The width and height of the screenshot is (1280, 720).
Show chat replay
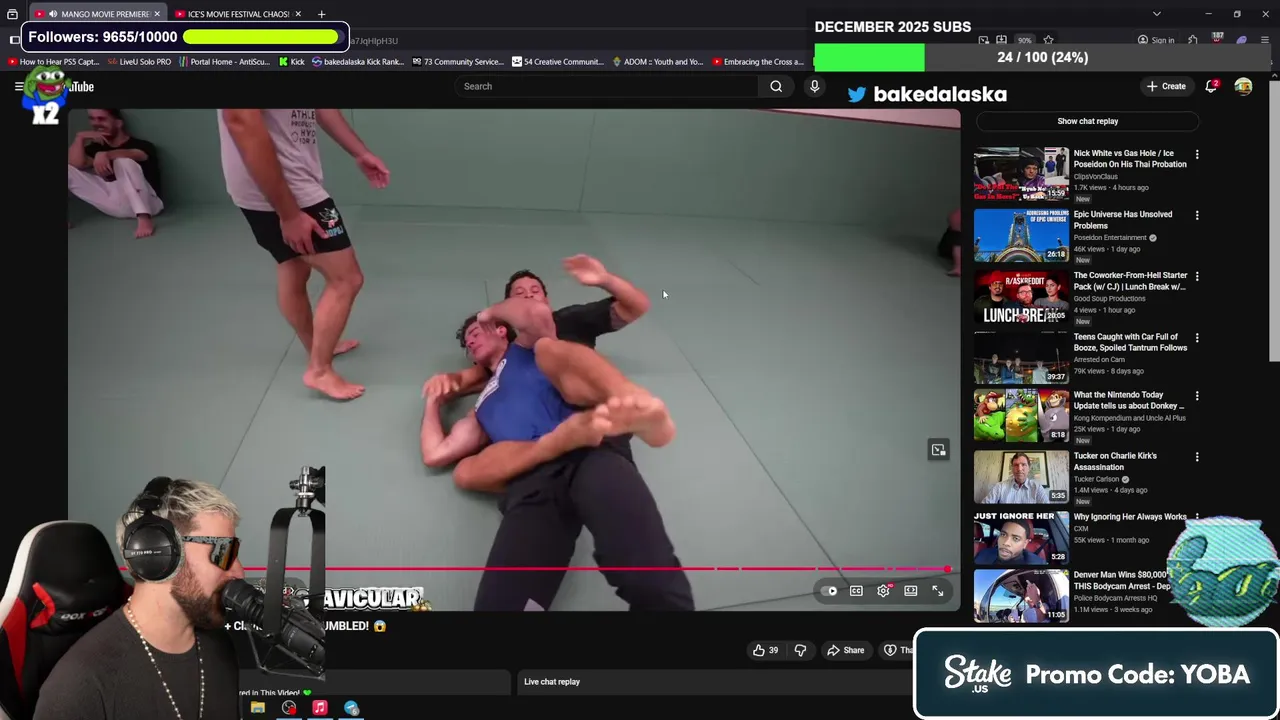[x=1087, y=121]
